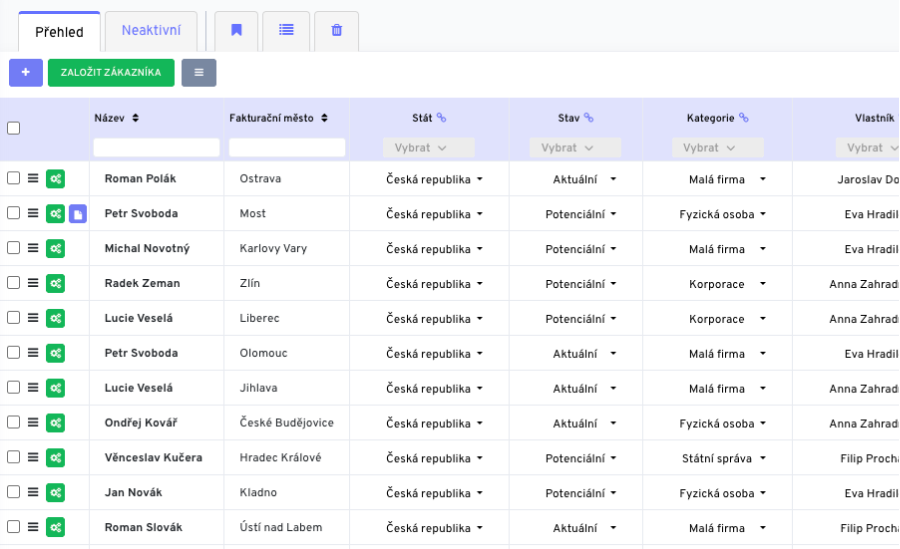
Task: Click the link icon next to Stát
Action: (442, 118)
